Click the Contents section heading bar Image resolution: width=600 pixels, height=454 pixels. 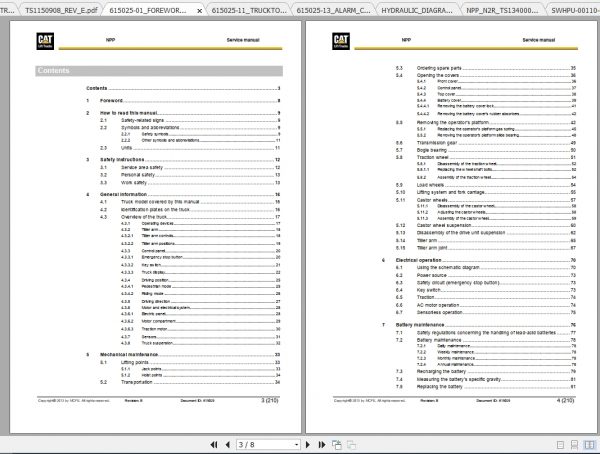pyautogui.click(x=159, y=71)
